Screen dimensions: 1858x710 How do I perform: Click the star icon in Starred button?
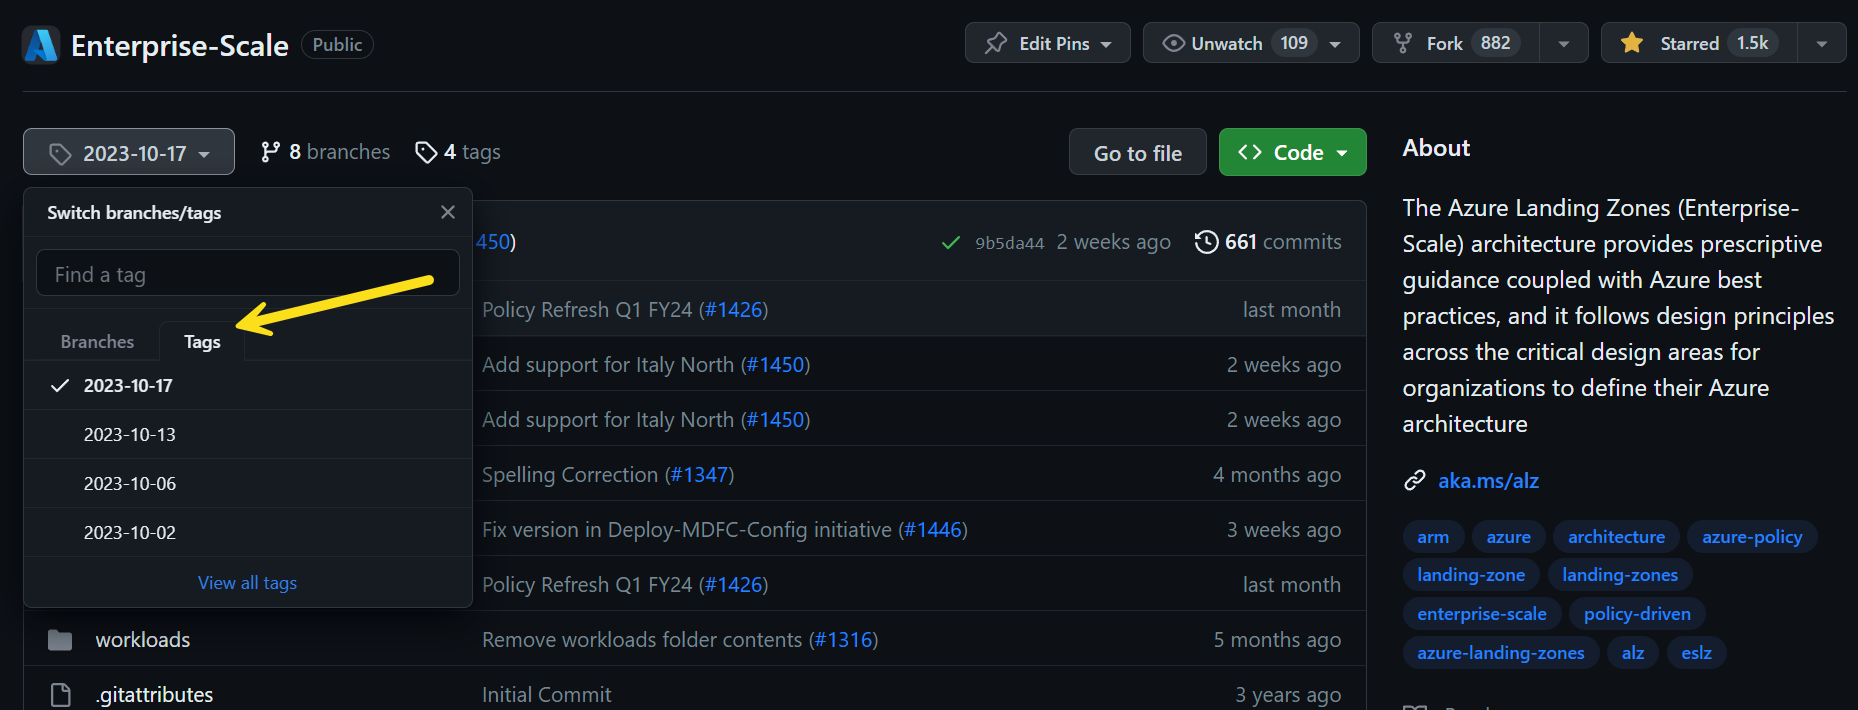(1632, 43)
